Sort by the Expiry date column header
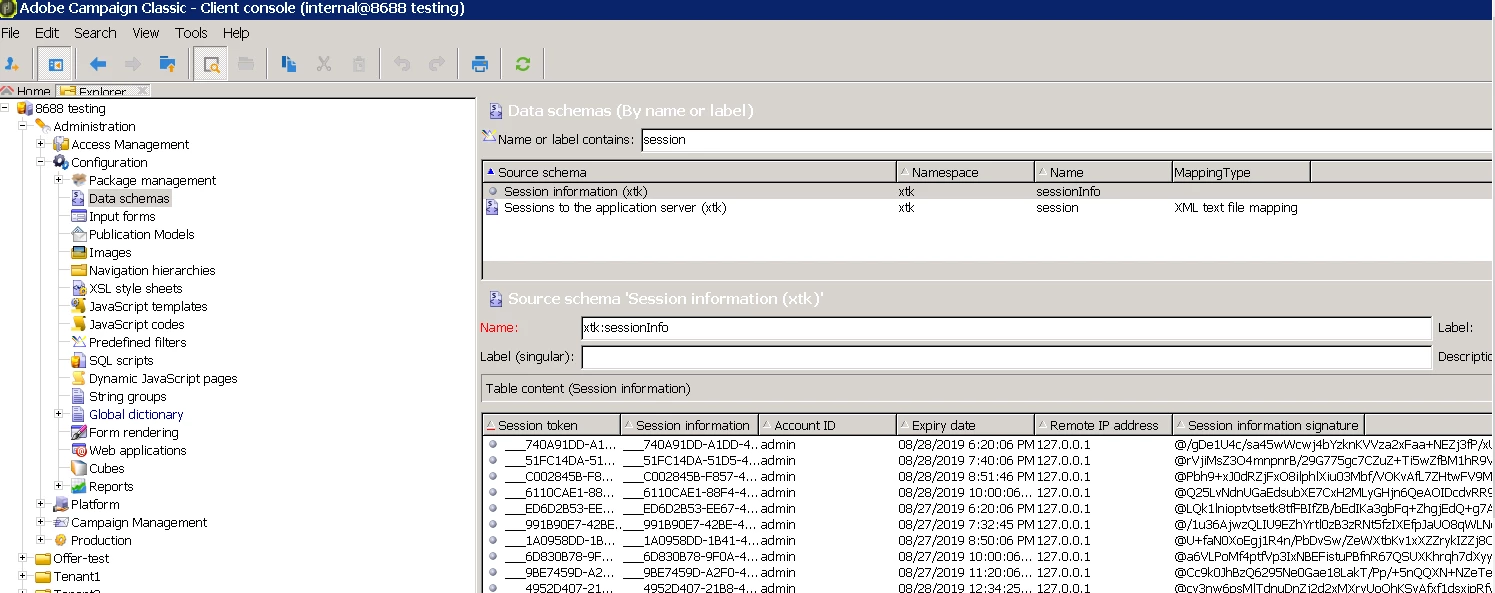The height and width of the screenshot is (593, 1495). (965, 425)
